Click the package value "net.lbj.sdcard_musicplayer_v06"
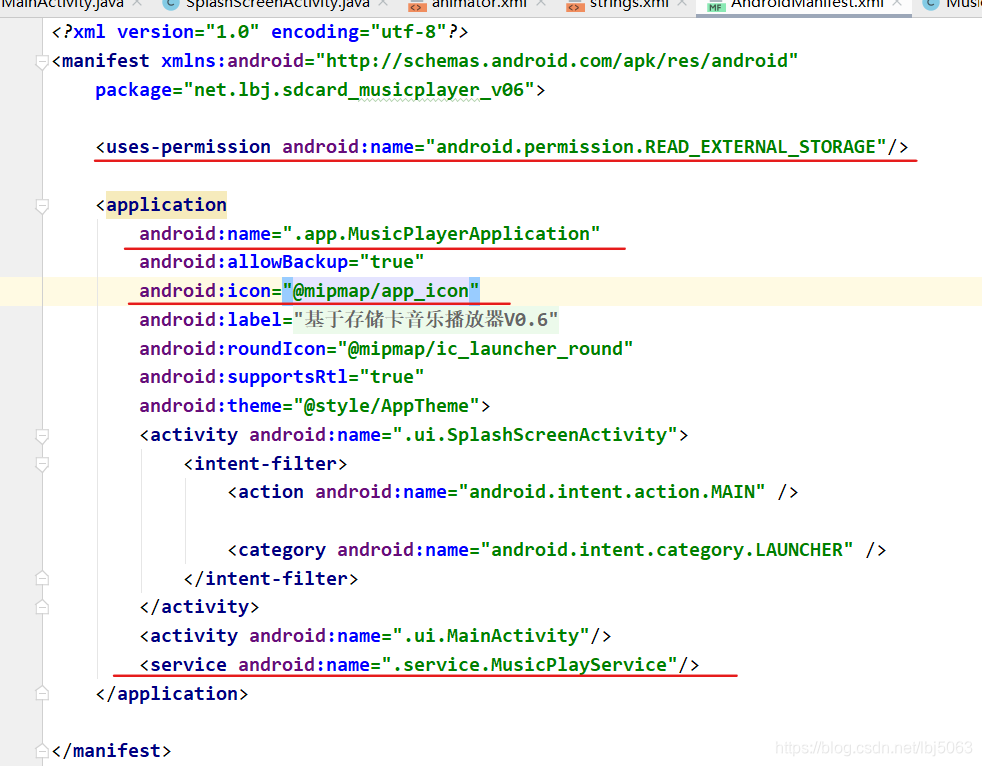This screenshot has height=766, width=982. pos(358,90)
